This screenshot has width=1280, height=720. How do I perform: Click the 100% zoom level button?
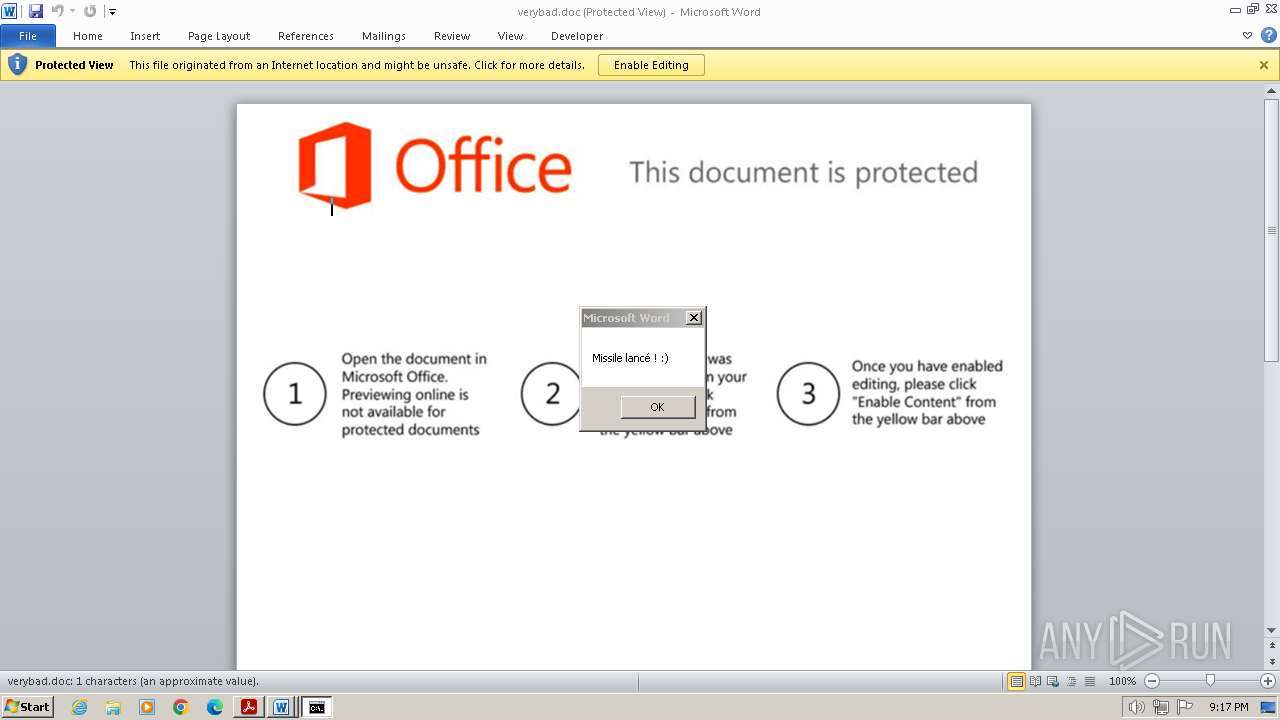pyautogui.click(x=1122, y=681)
